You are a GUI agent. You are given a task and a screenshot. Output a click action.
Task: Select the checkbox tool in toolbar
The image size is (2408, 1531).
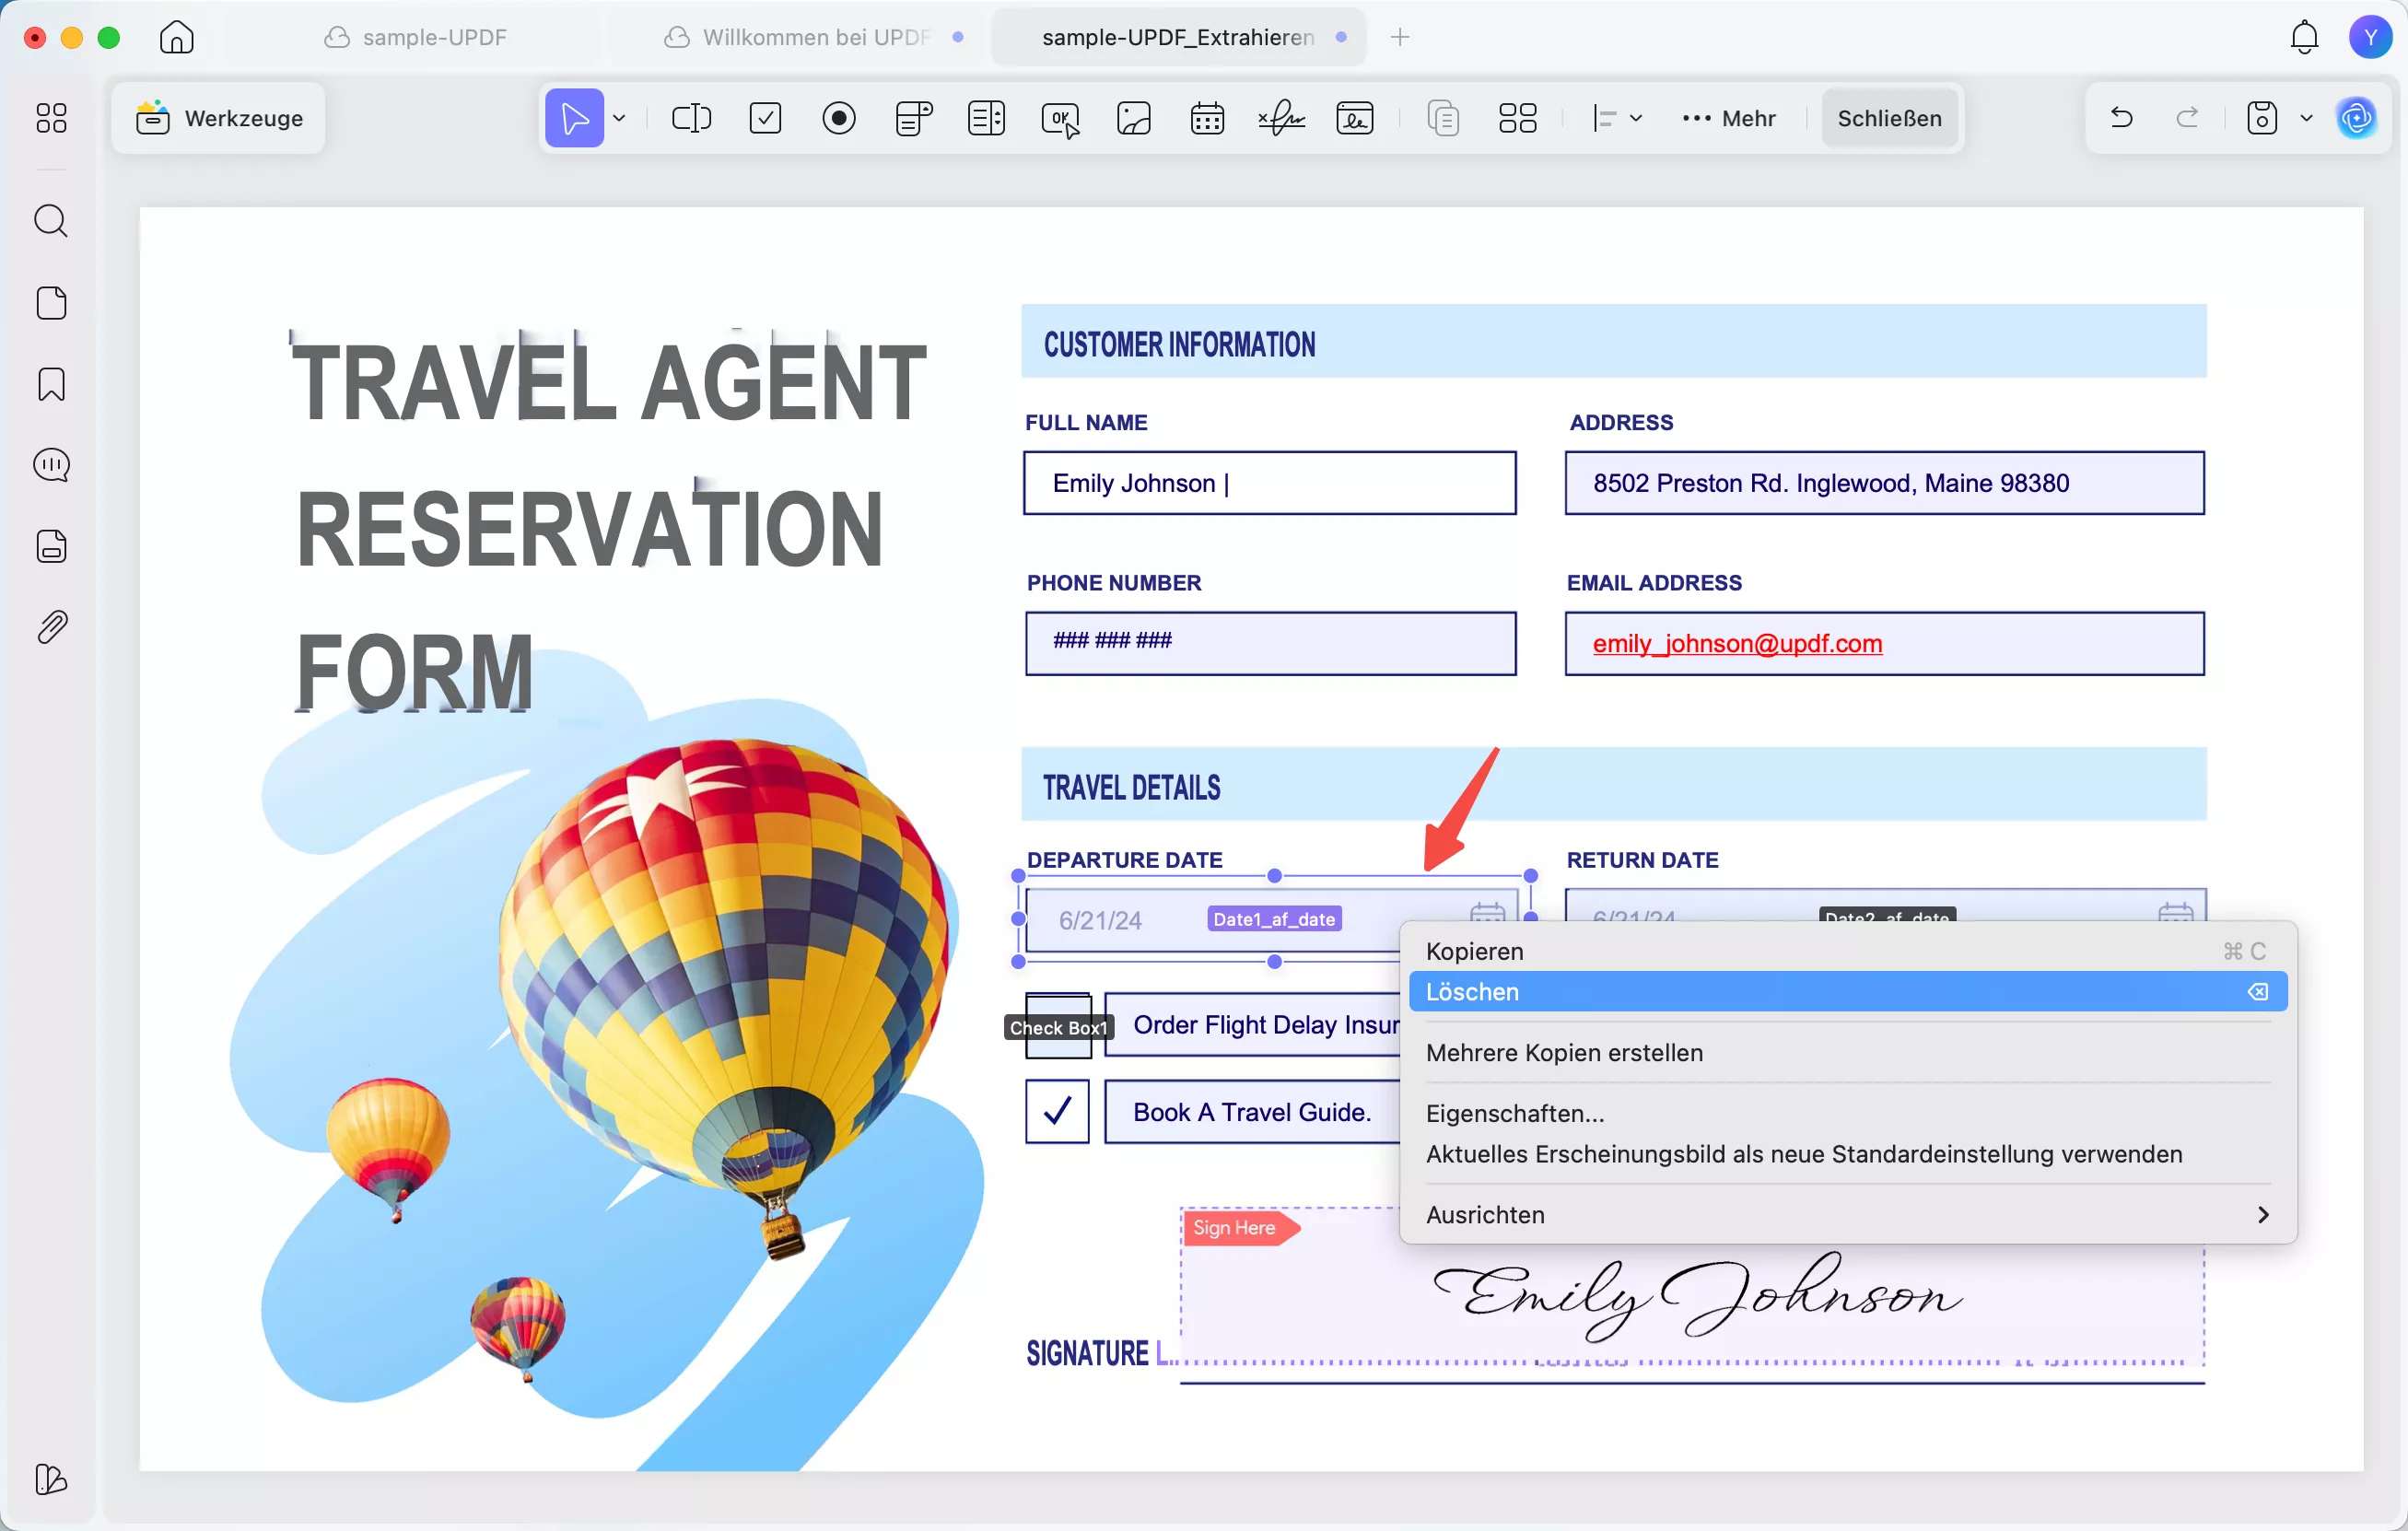[765, 118]
